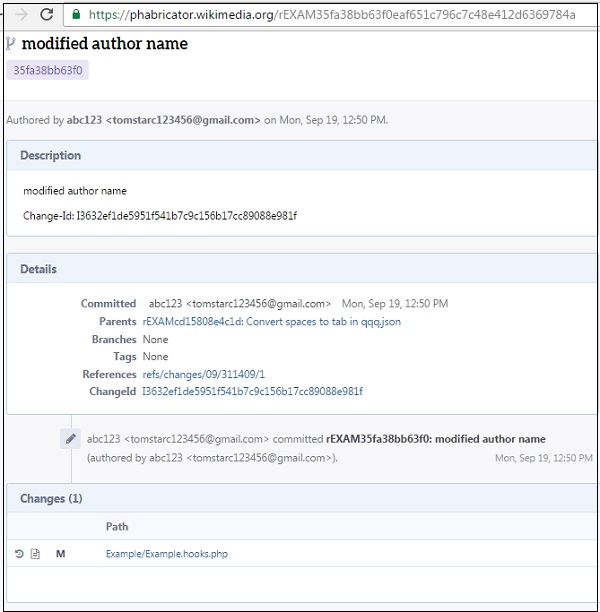Click the document icon beside Example.hooks.php
The image size is (600, 612).
(x=35, y=554)
